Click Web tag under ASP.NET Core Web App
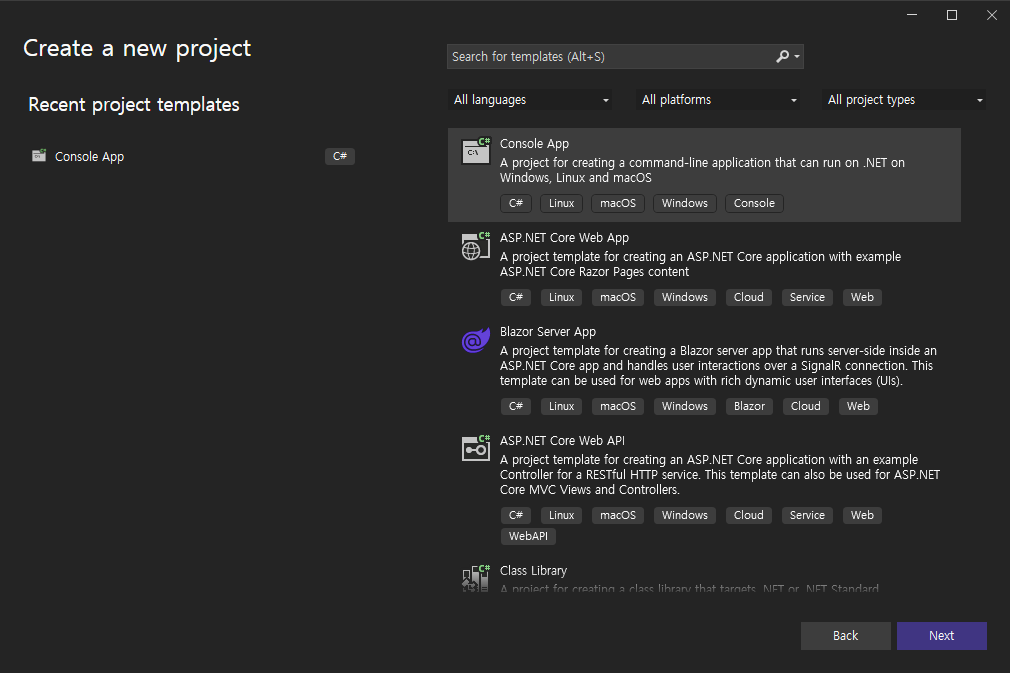Image resolution: width=1010 pixels, height=673 pixels. click(862, 297)
